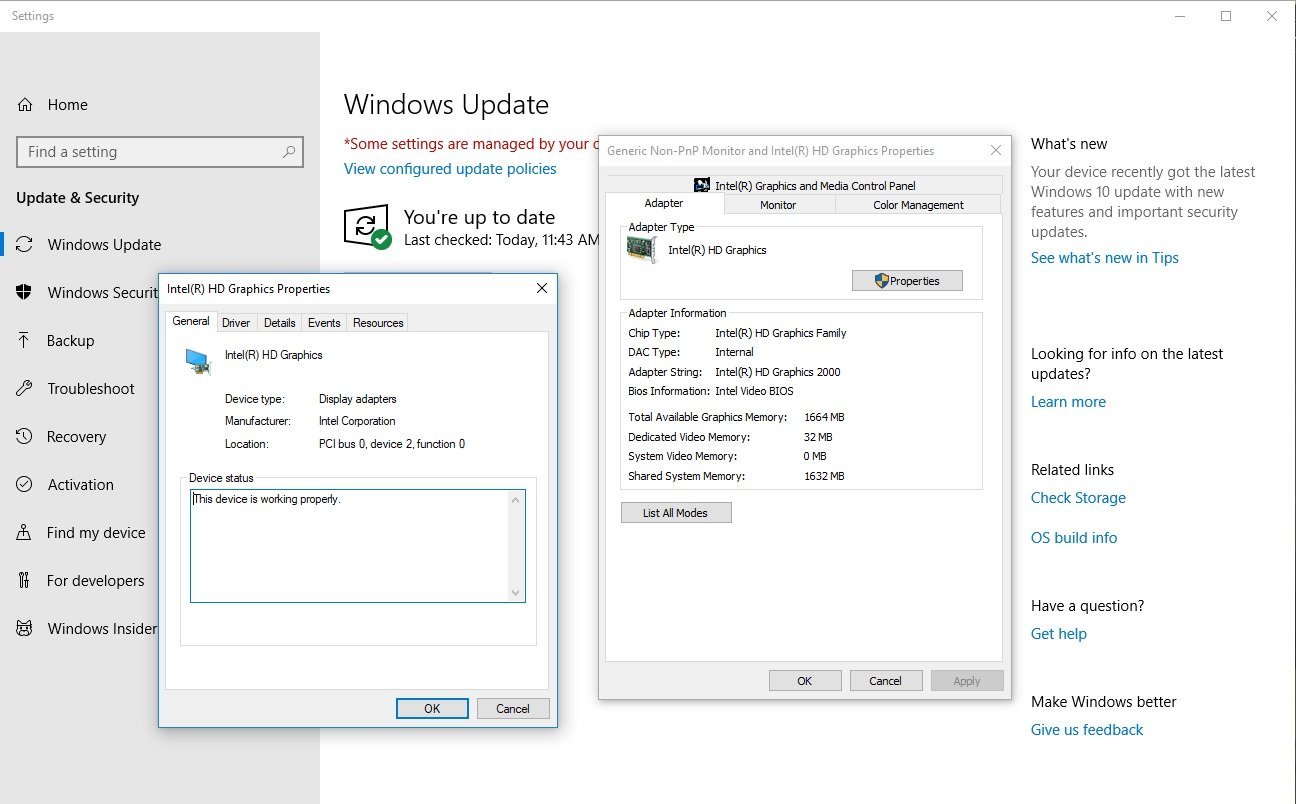Click the Get help link
The image size is (1296, 804).
1059,634
